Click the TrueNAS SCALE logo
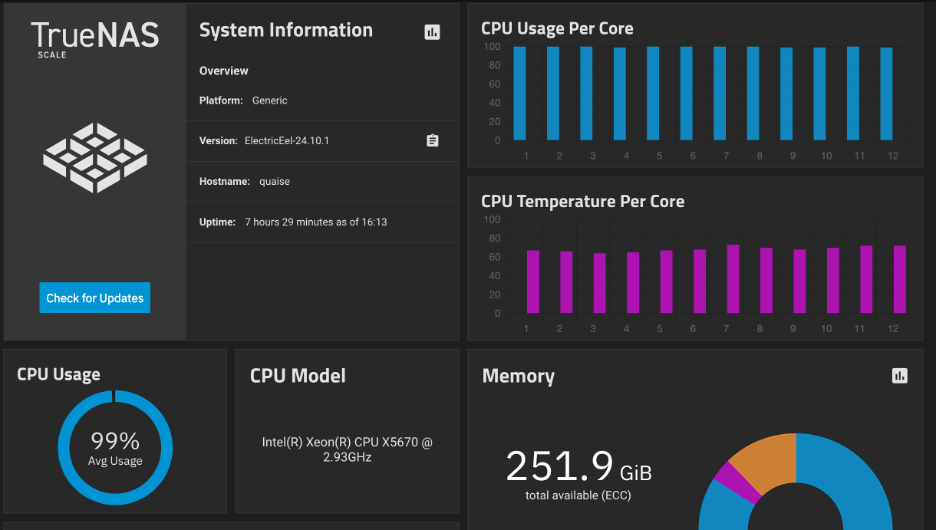 click(95, 39)
